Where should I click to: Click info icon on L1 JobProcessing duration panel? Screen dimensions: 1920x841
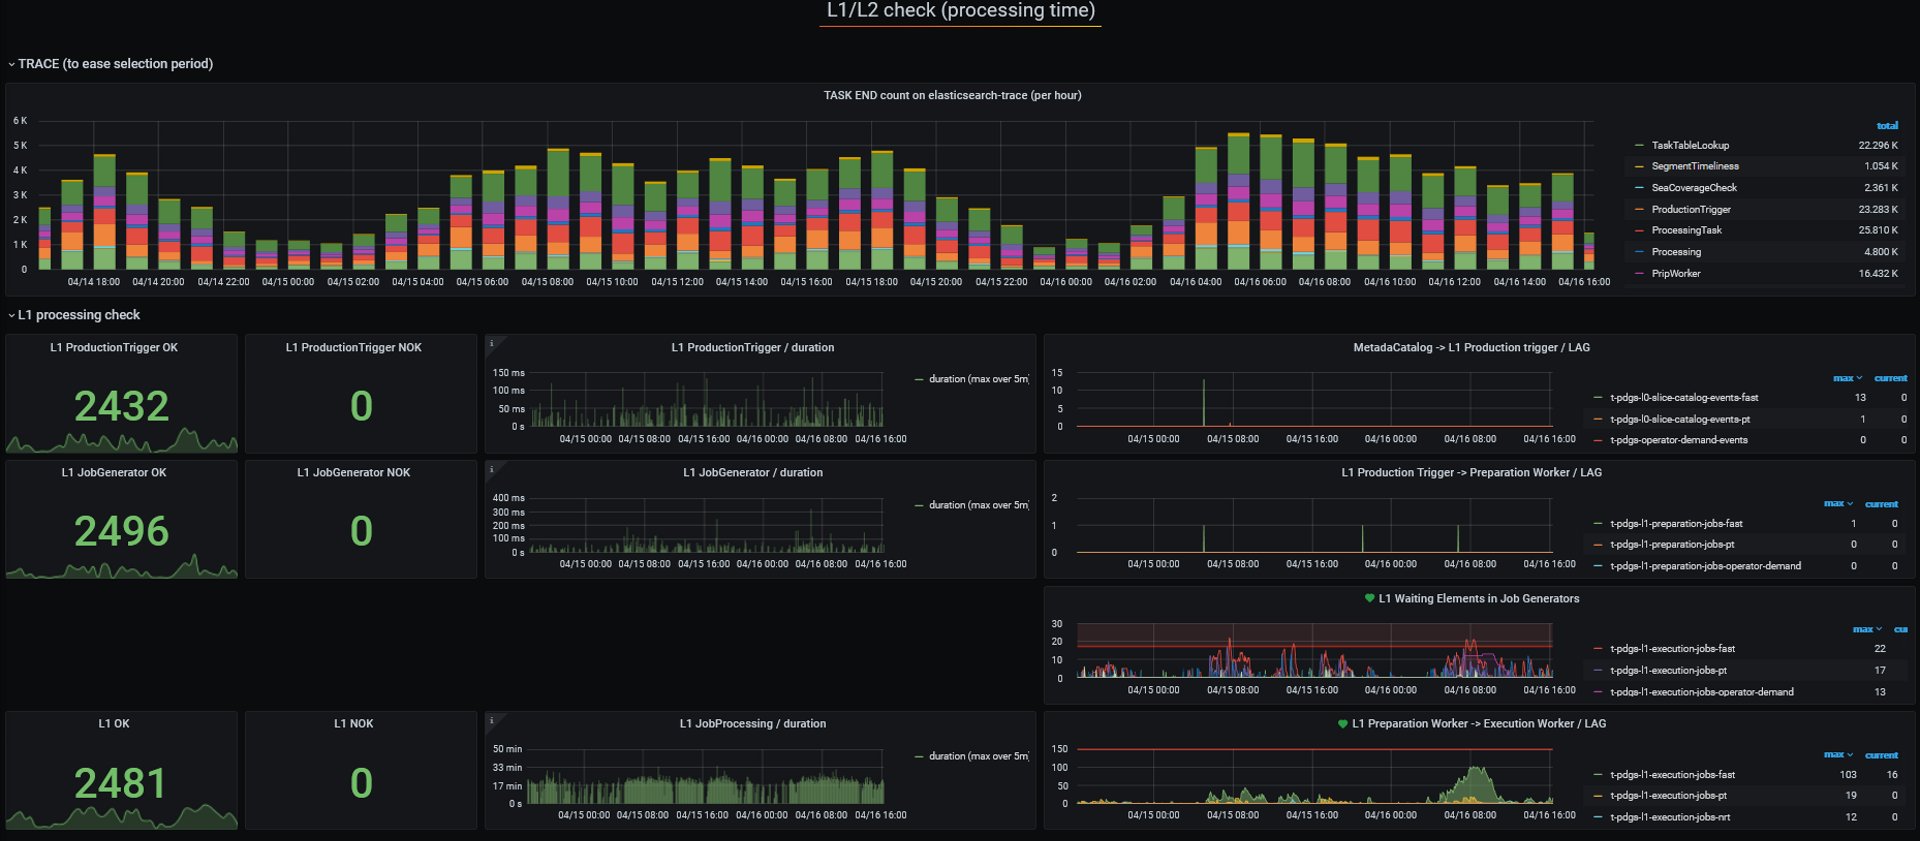(491, 720)
